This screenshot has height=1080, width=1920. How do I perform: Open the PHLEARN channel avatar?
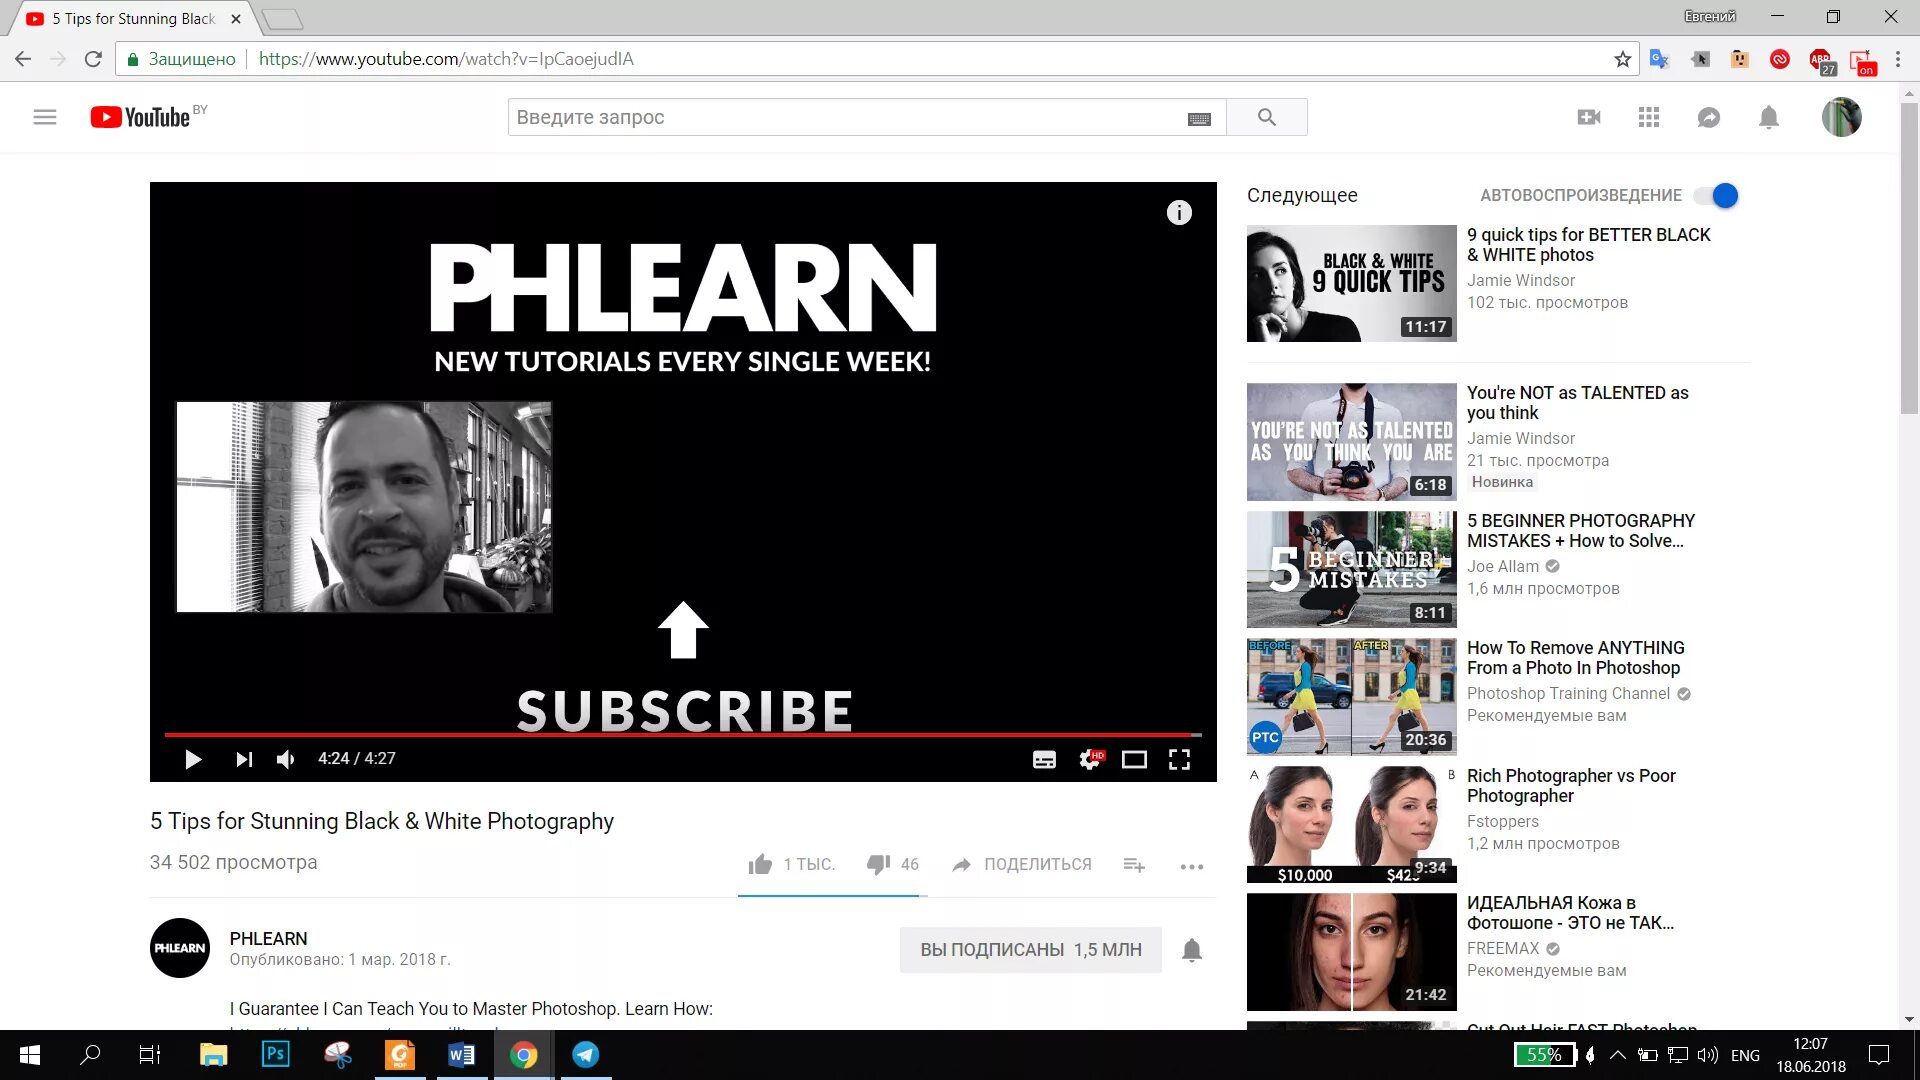(180, 948)
